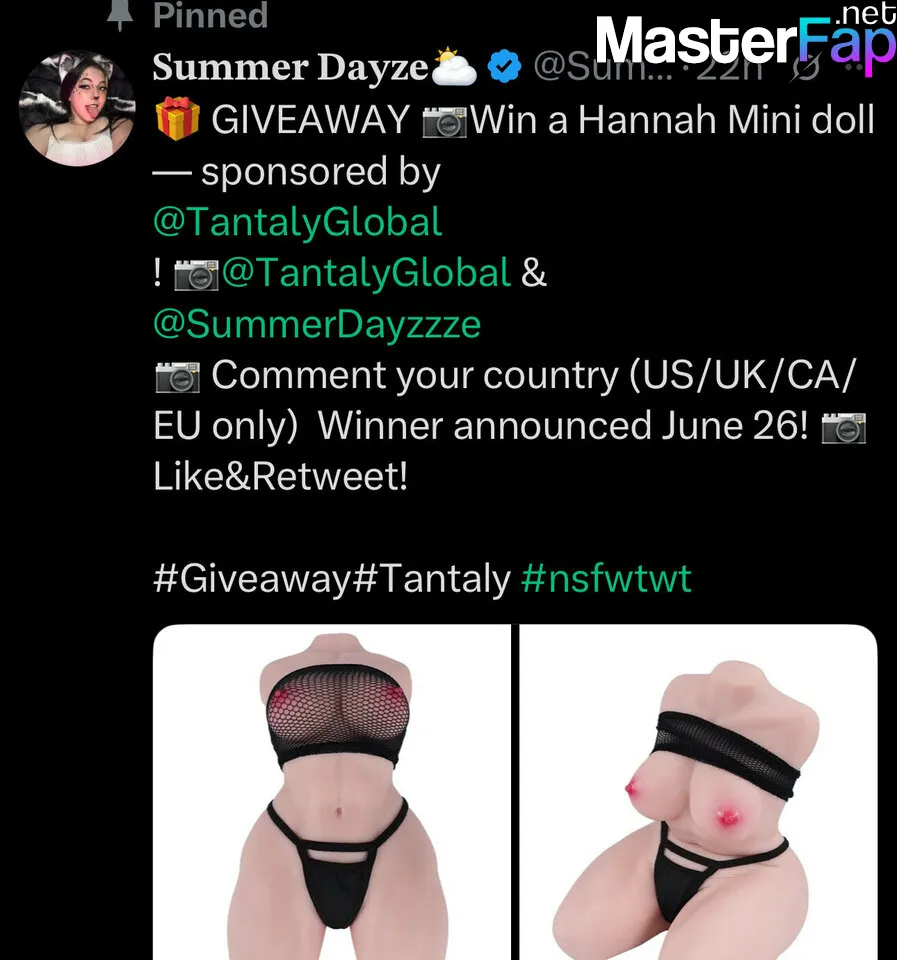Click the MasterFap.net watermark logo
The height and width of the screenshot is (960, 897).
click(746, 38)
